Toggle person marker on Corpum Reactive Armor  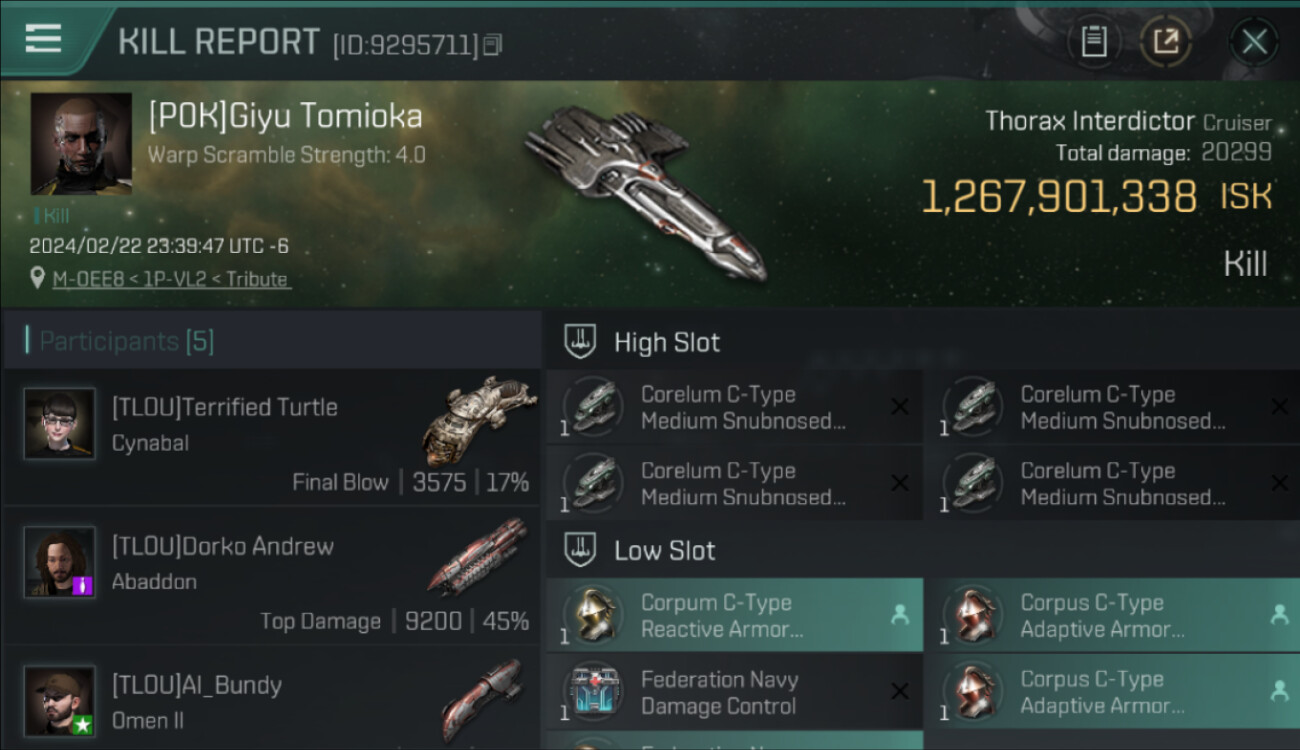click(899, 615)
